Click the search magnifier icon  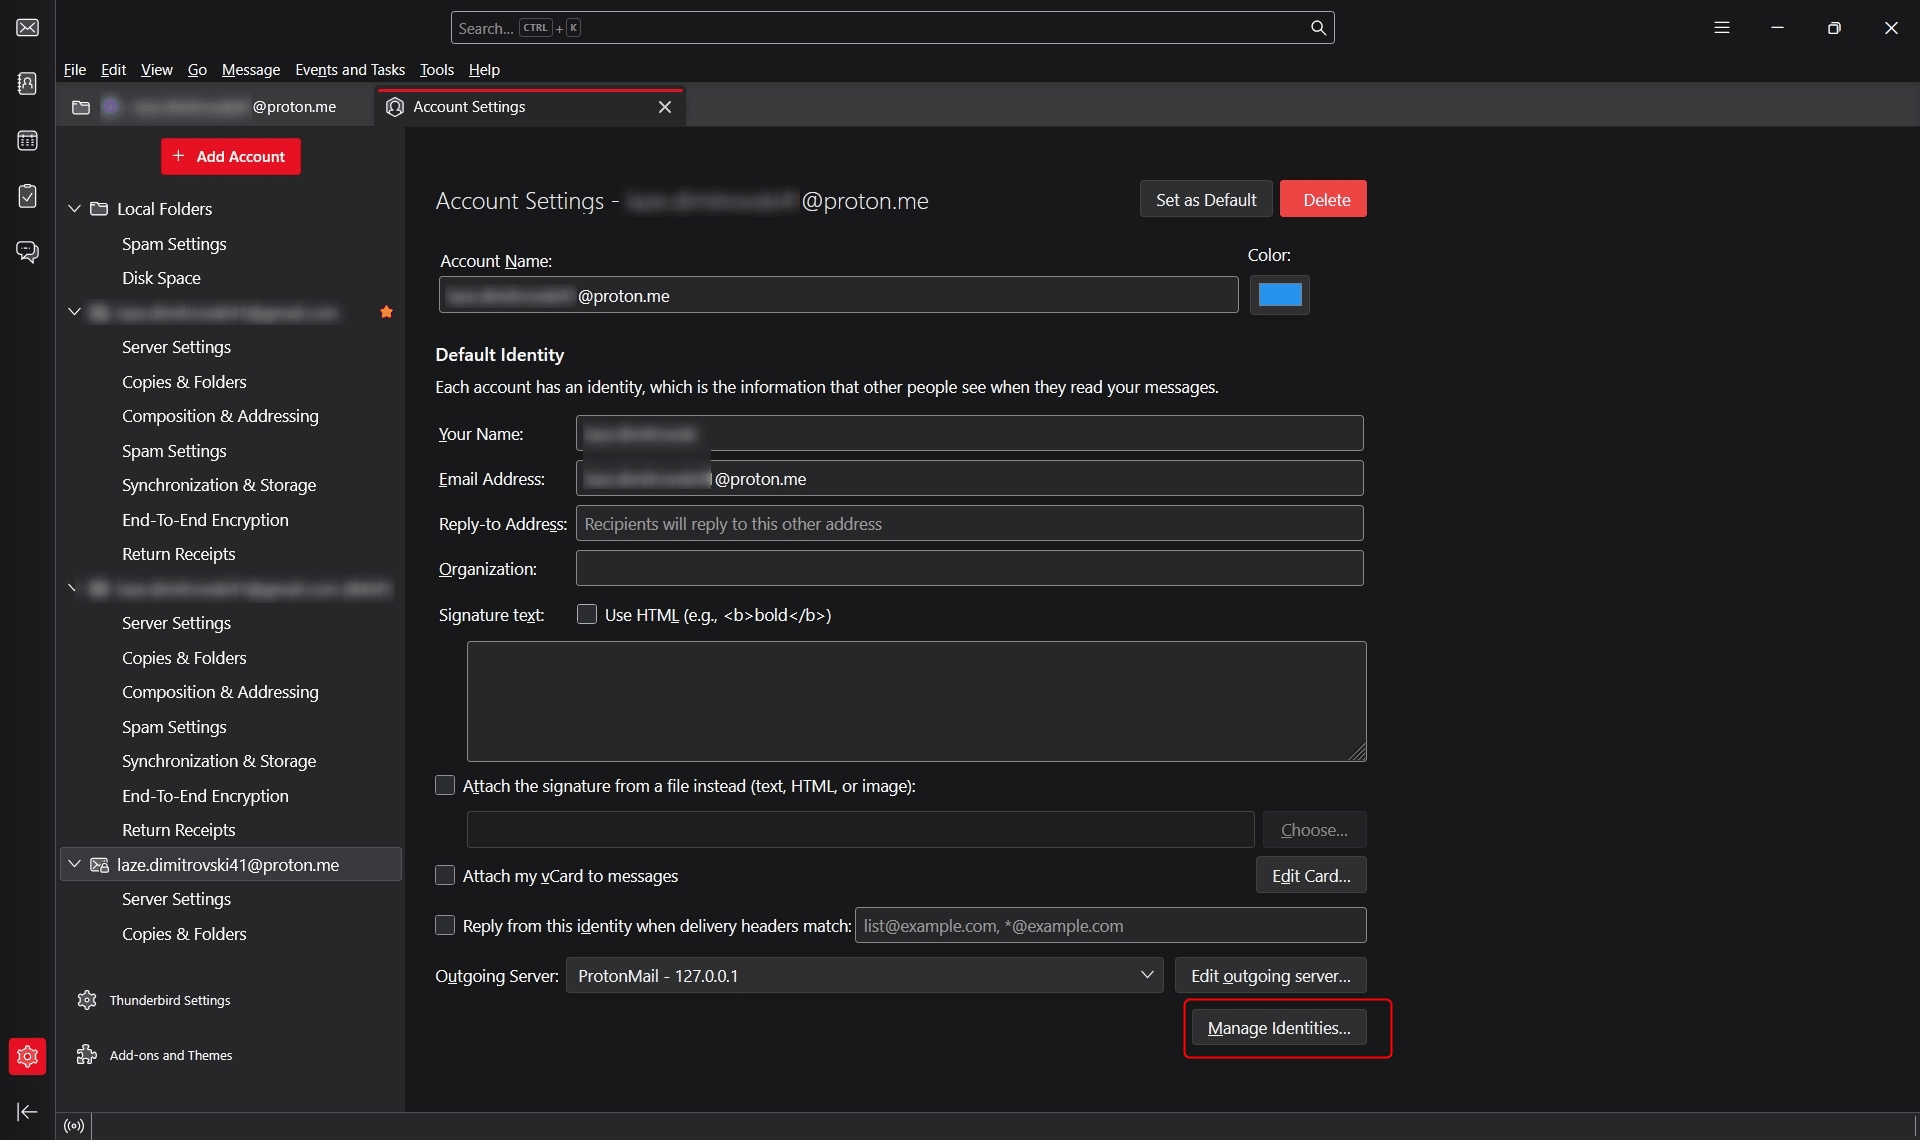point(1318,28)
